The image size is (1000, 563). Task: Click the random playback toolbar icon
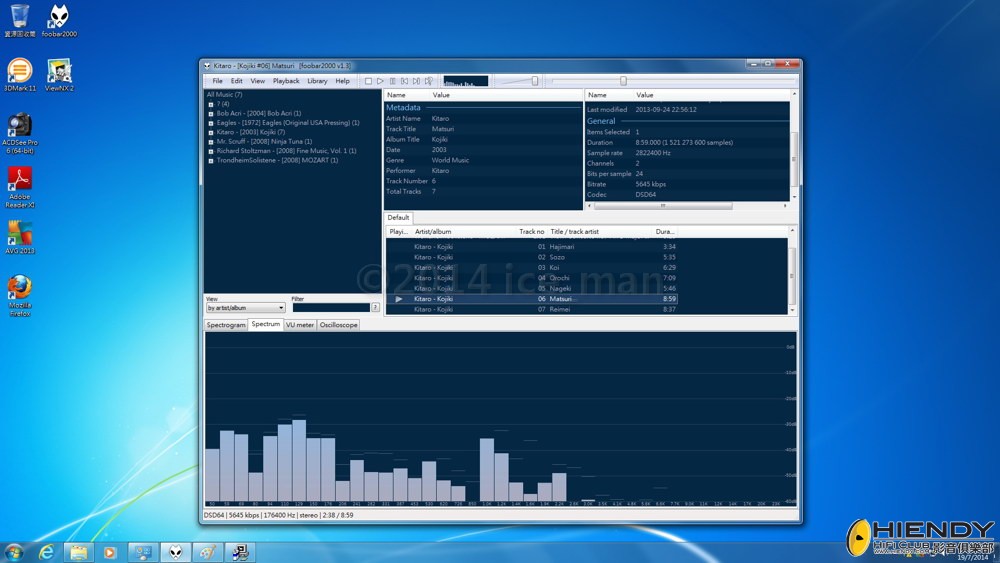click(x=428, y=81)
